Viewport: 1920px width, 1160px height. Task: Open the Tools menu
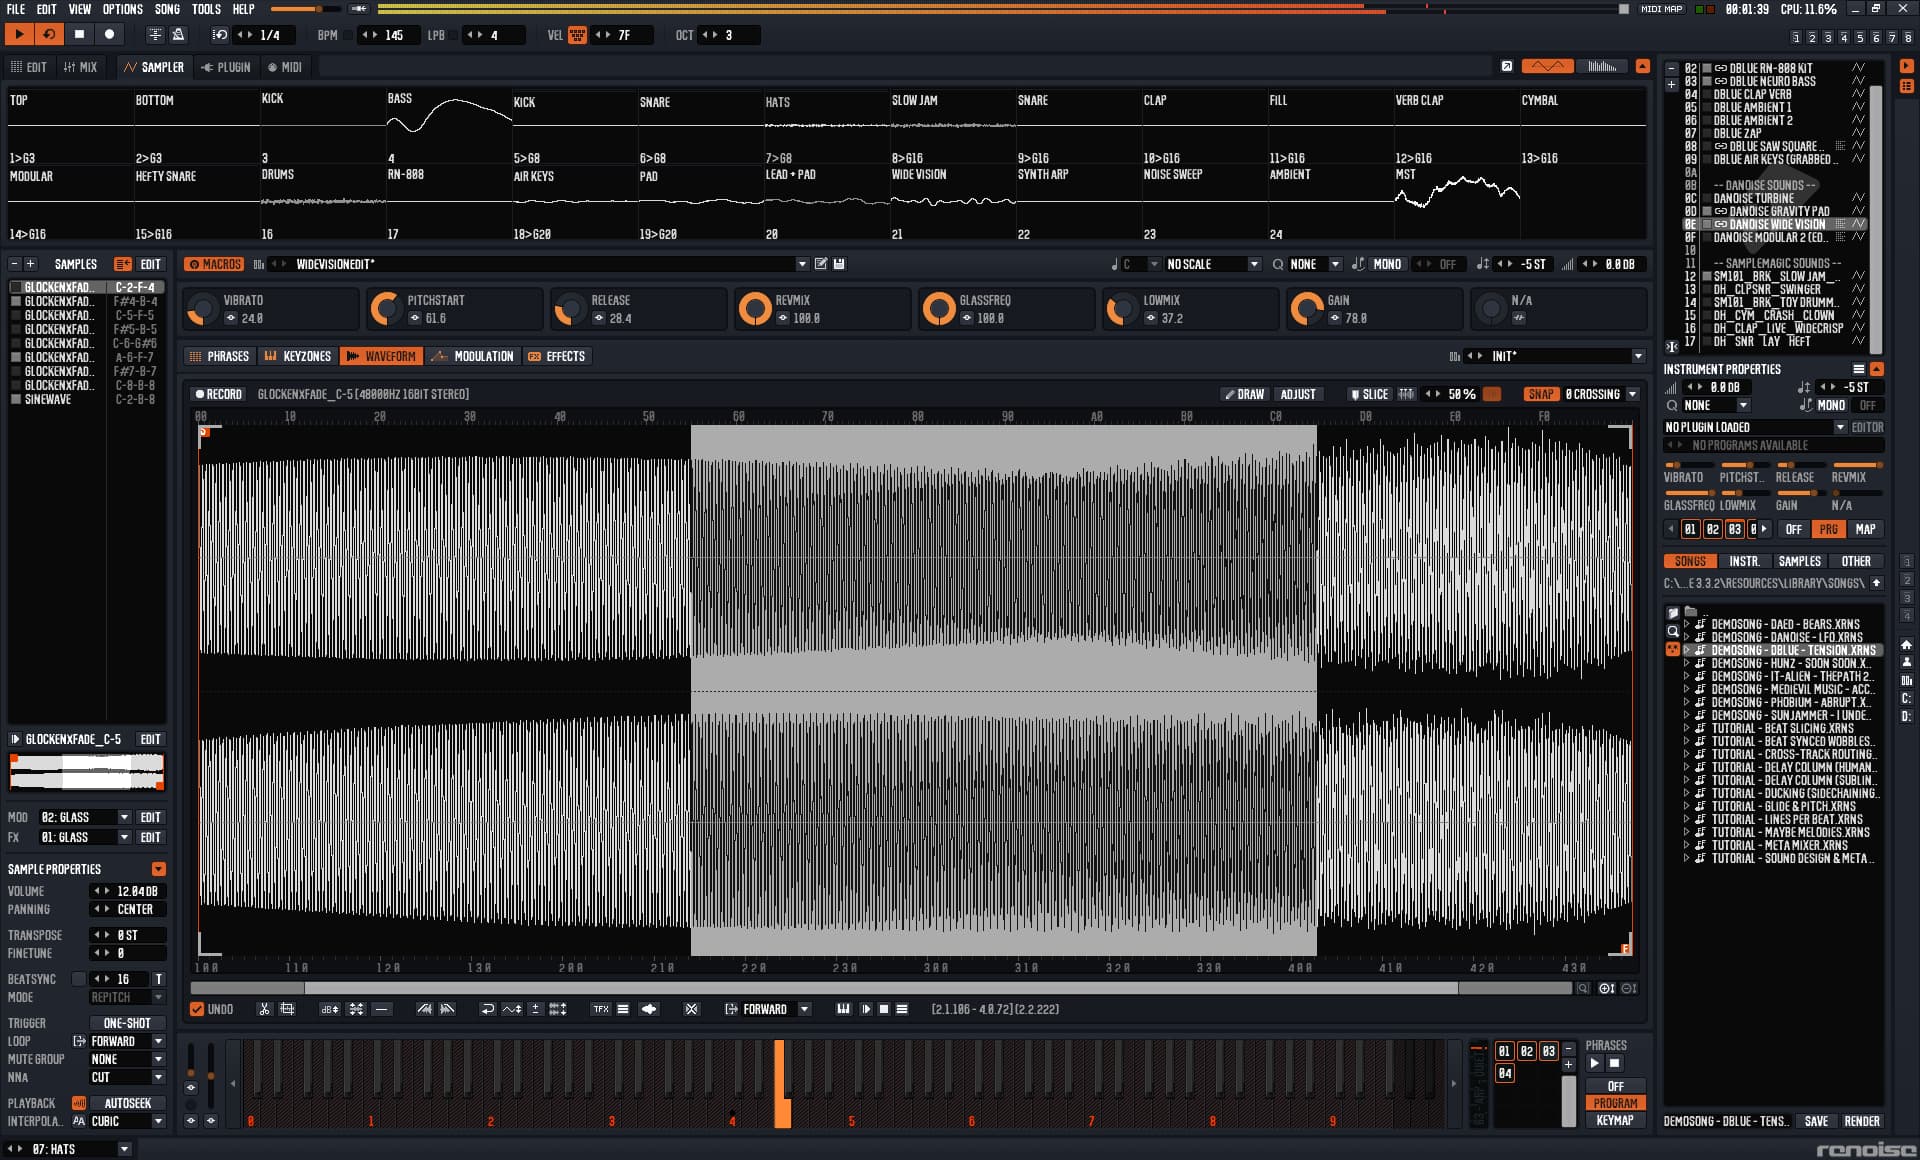click(206, 9)
